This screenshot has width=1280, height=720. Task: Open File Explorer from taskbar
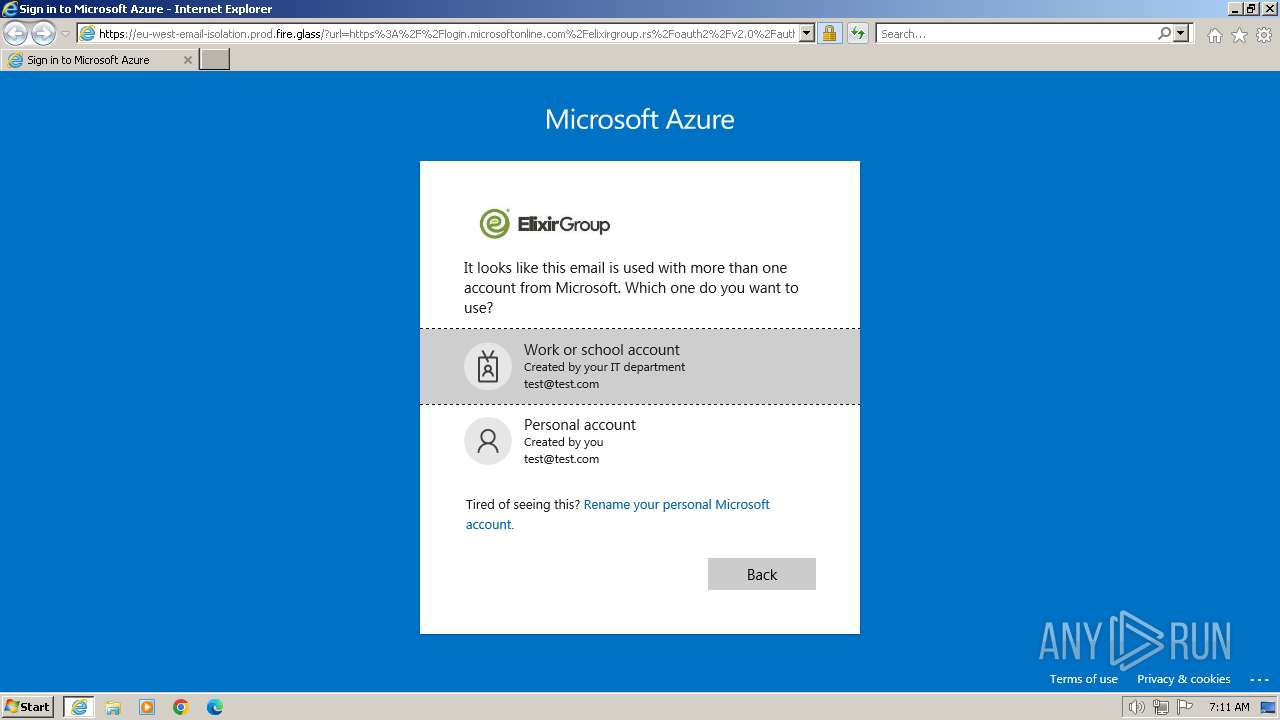[113, 707]
